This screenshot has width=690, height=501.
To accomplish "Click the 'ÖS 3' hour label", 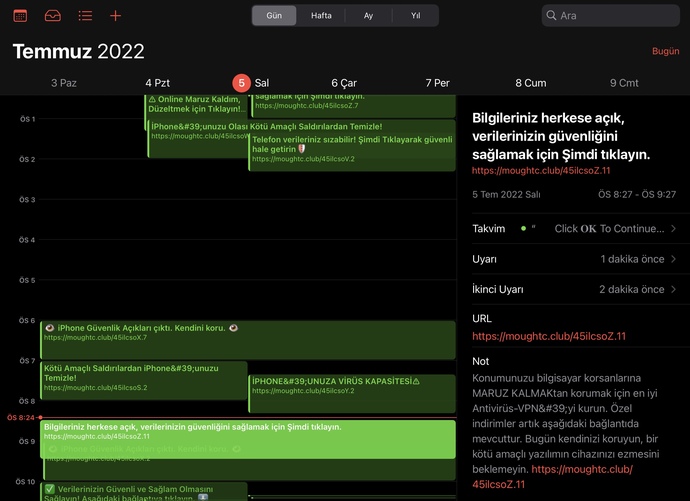I will (27, 200).
